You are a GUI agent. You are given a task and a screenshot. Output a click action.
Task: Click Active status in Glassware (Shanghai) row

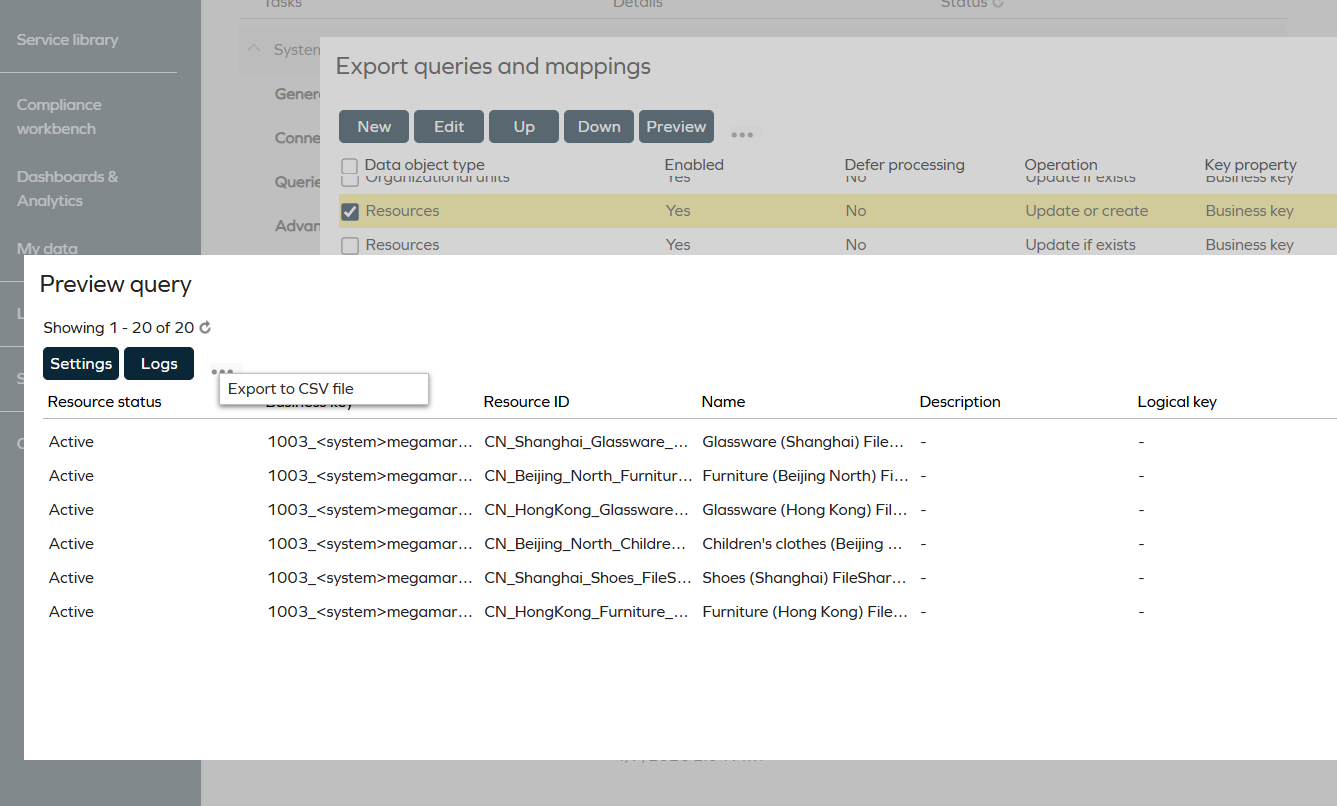click(x=71, y=442)
